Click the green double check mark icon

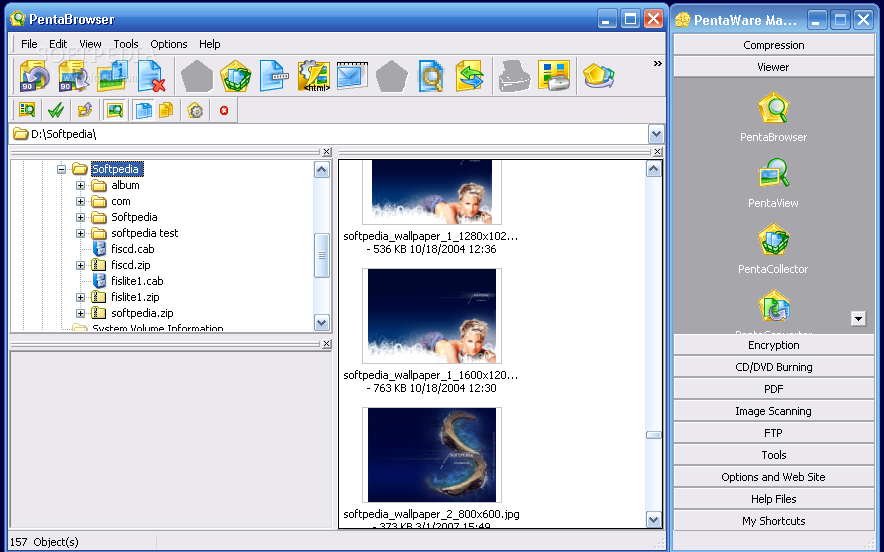tap(56, 110)
